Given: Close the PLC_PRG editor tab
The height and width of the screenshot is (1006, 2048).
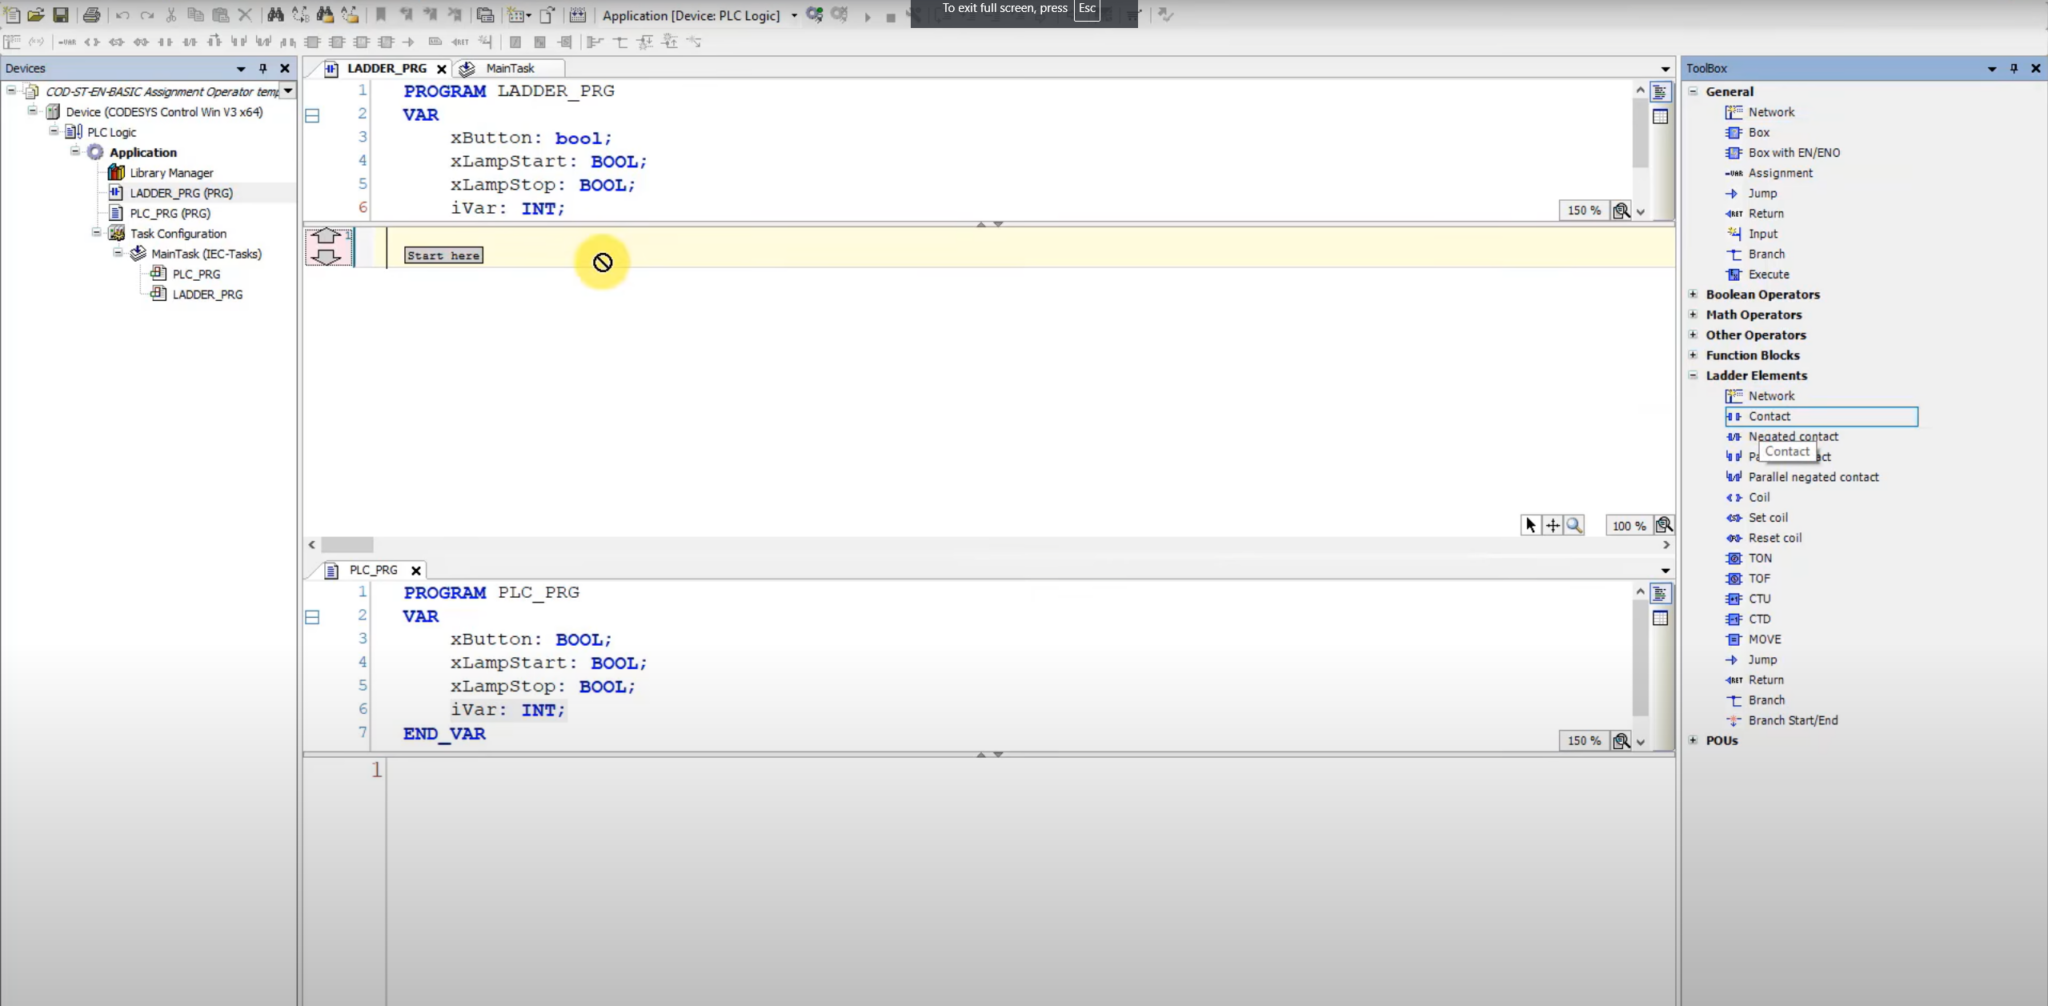Looking at the screenshot, I should point(416,571).
